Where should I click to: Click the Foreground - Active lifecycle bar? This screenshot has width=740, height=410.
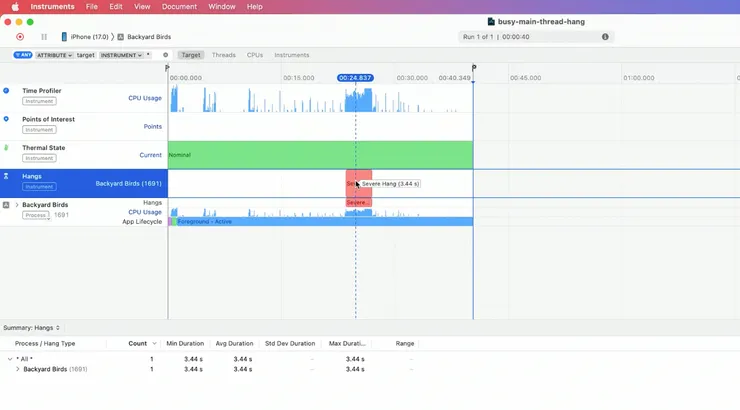pyautogui.click(x=324, y=221)
